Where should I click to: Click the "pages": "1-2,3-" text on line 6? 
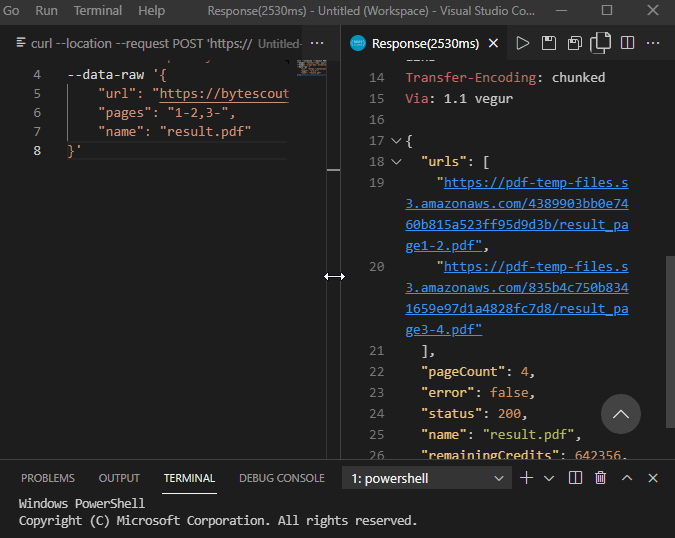(167, 113)
